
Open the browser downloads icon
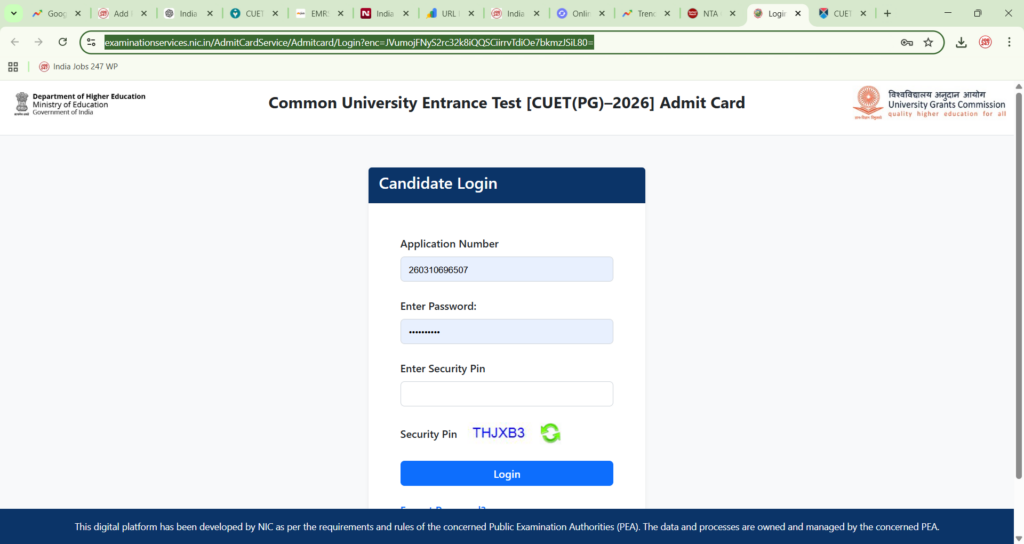click(961, 42)
